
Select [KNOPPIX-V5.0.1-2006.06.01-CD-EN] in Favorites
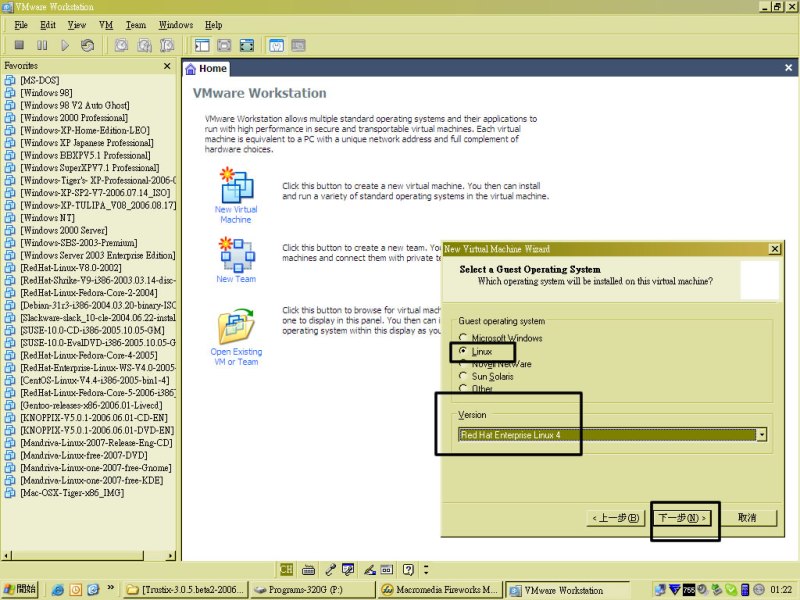(x=94, y=418)
